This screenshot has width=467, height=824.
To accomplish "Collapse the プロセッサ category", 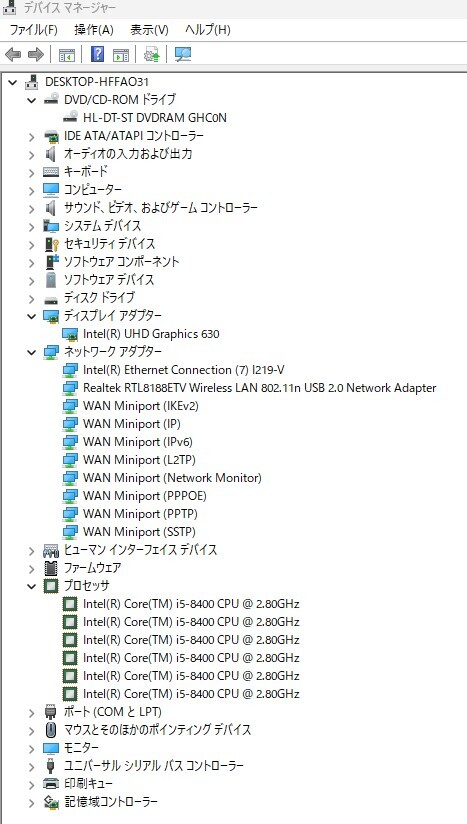I will (x=32, y=586).
